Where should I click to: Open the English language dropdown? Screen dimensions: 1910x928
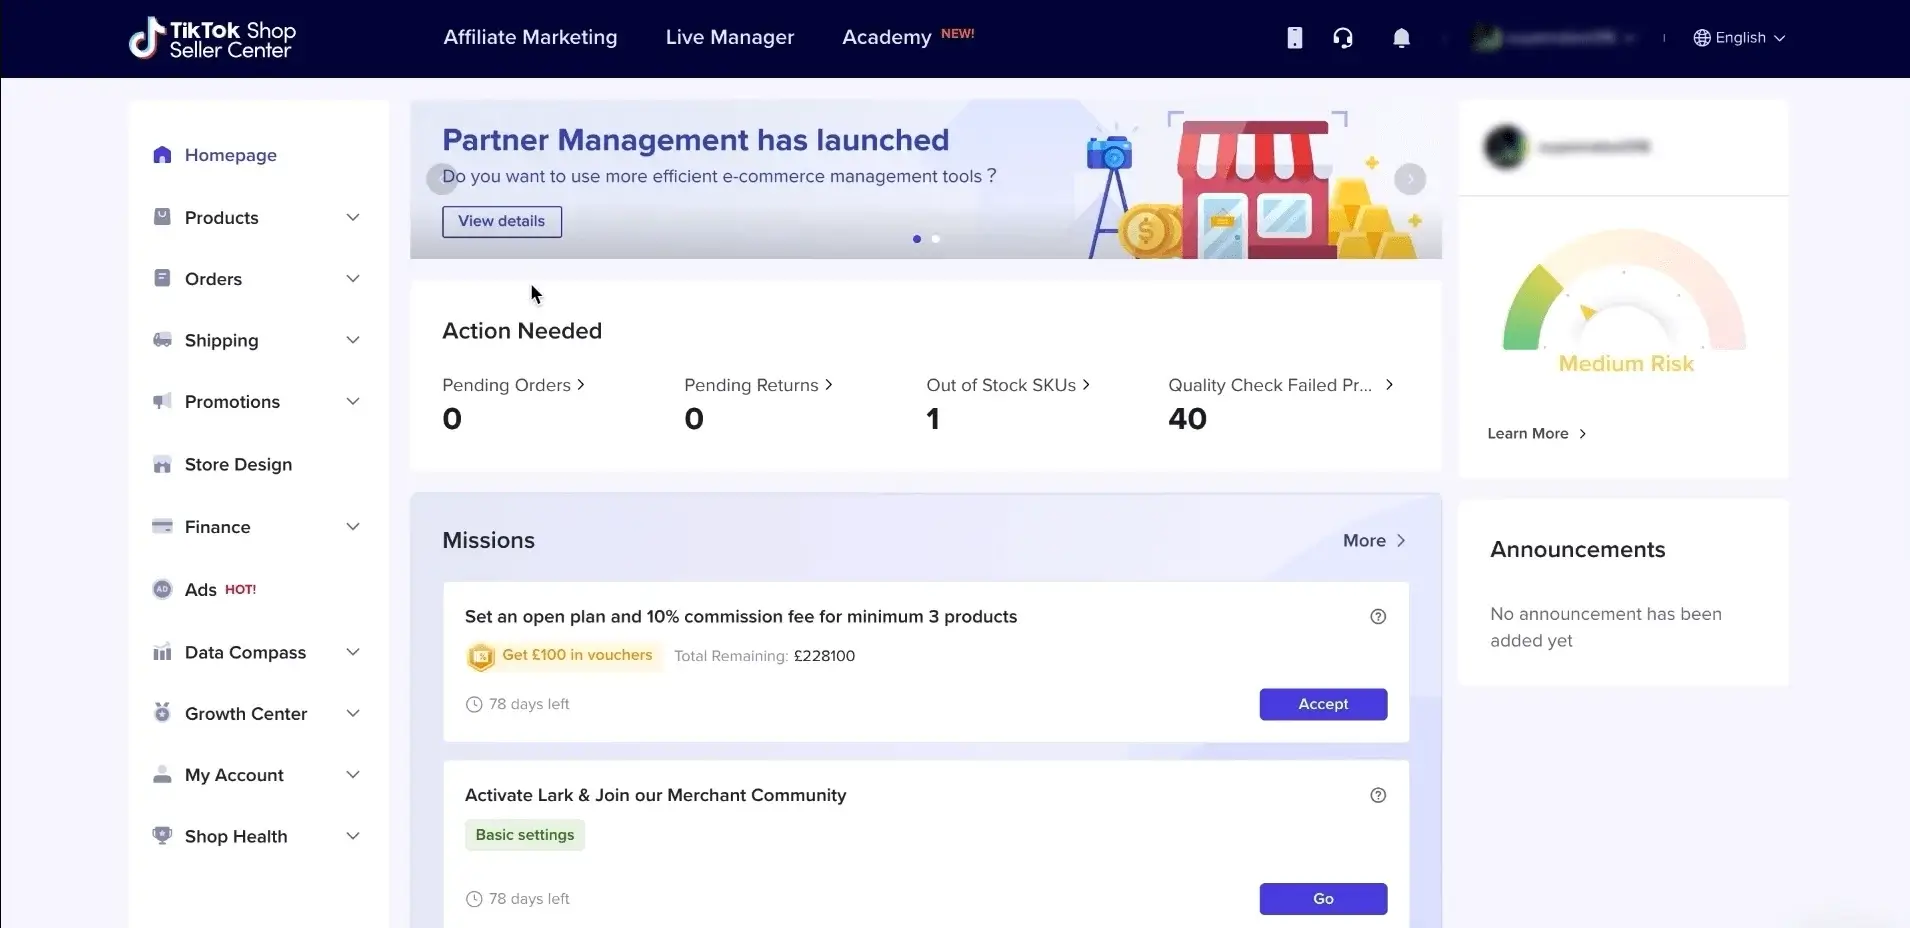[1739, 38]
